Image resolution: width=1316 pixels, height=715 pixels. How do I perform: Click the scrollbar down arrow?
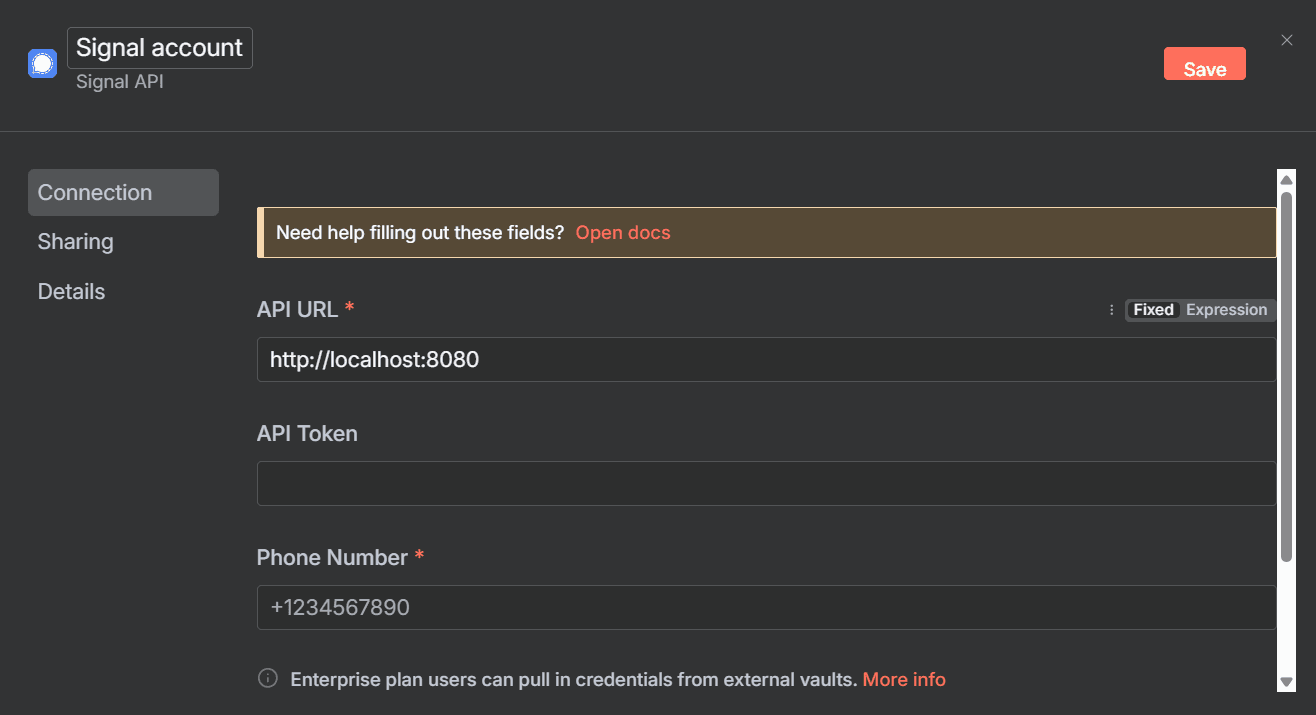pos(1287,682)
